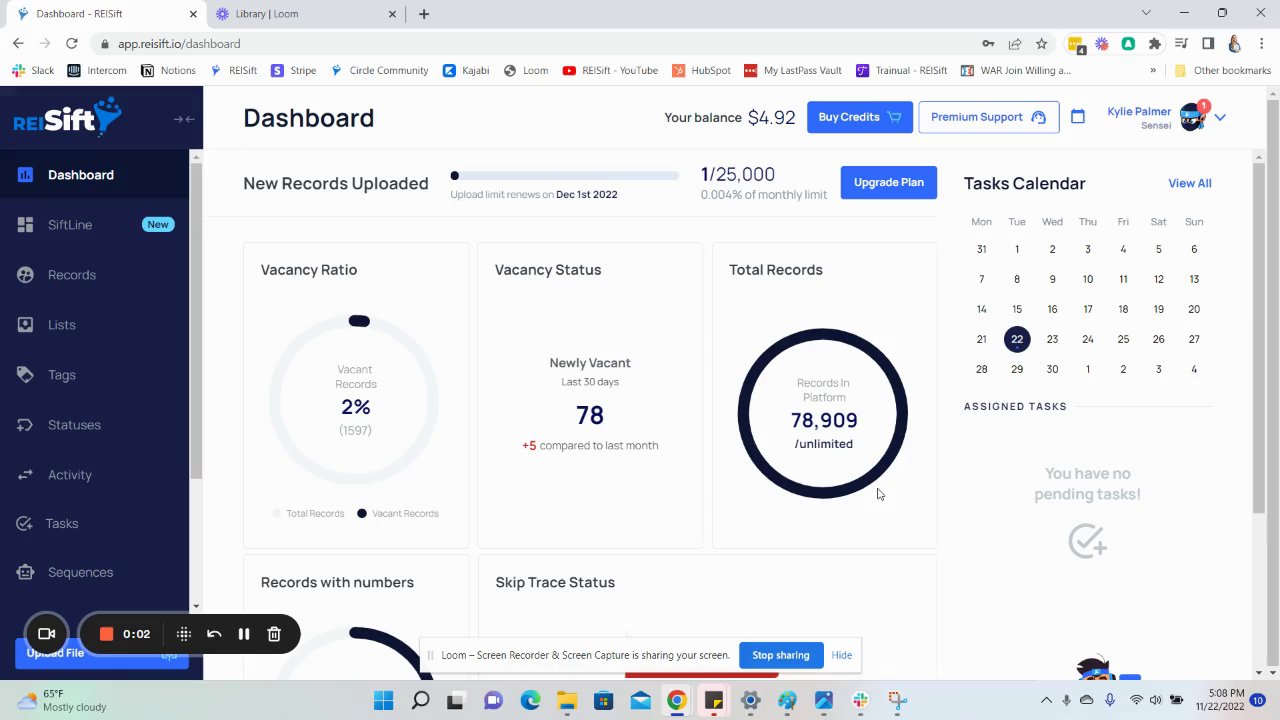
Task: Pause the Loom recording
Action: [243, 634]
